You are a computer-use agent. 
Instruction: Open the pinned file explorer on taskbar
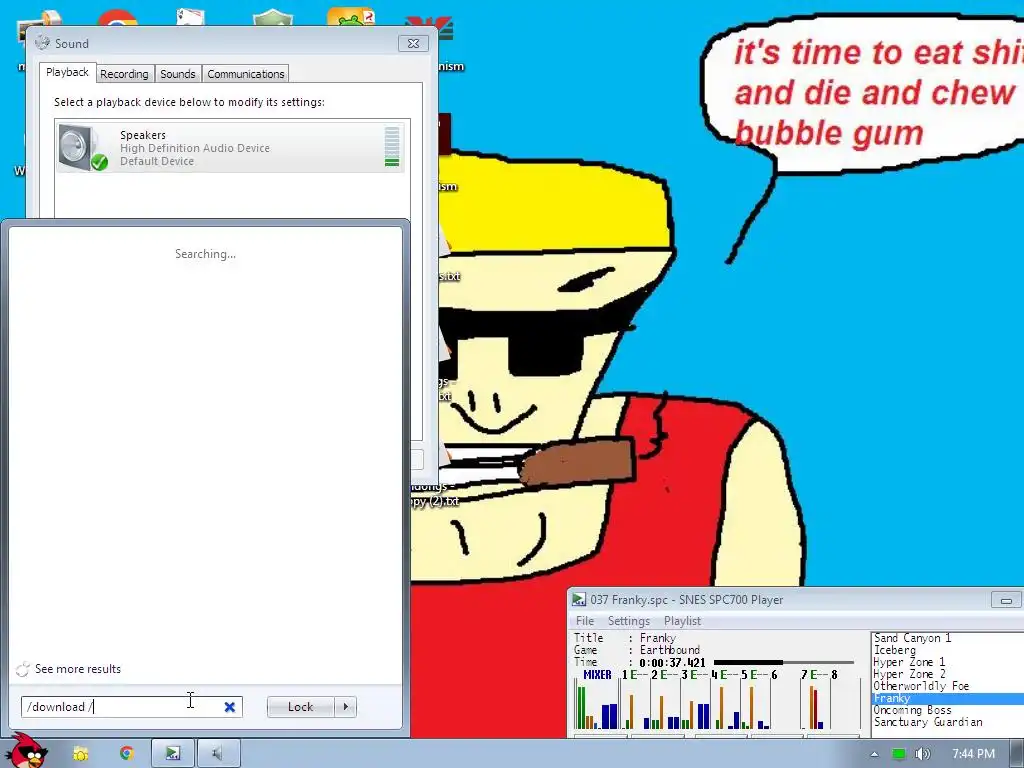(x=81, y=754)
